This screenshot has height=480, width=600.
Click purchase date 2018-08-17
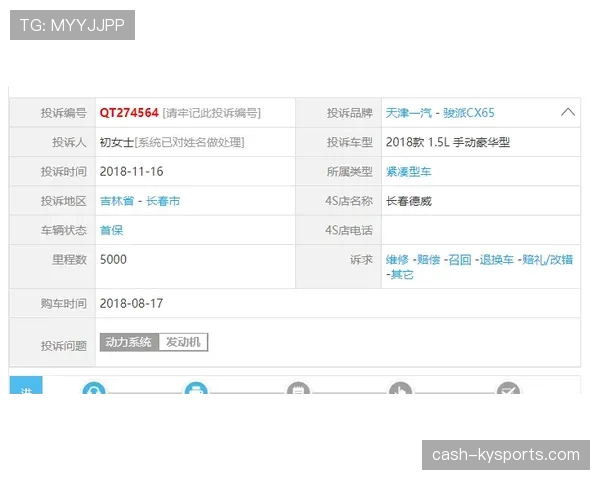coord(132,304)
